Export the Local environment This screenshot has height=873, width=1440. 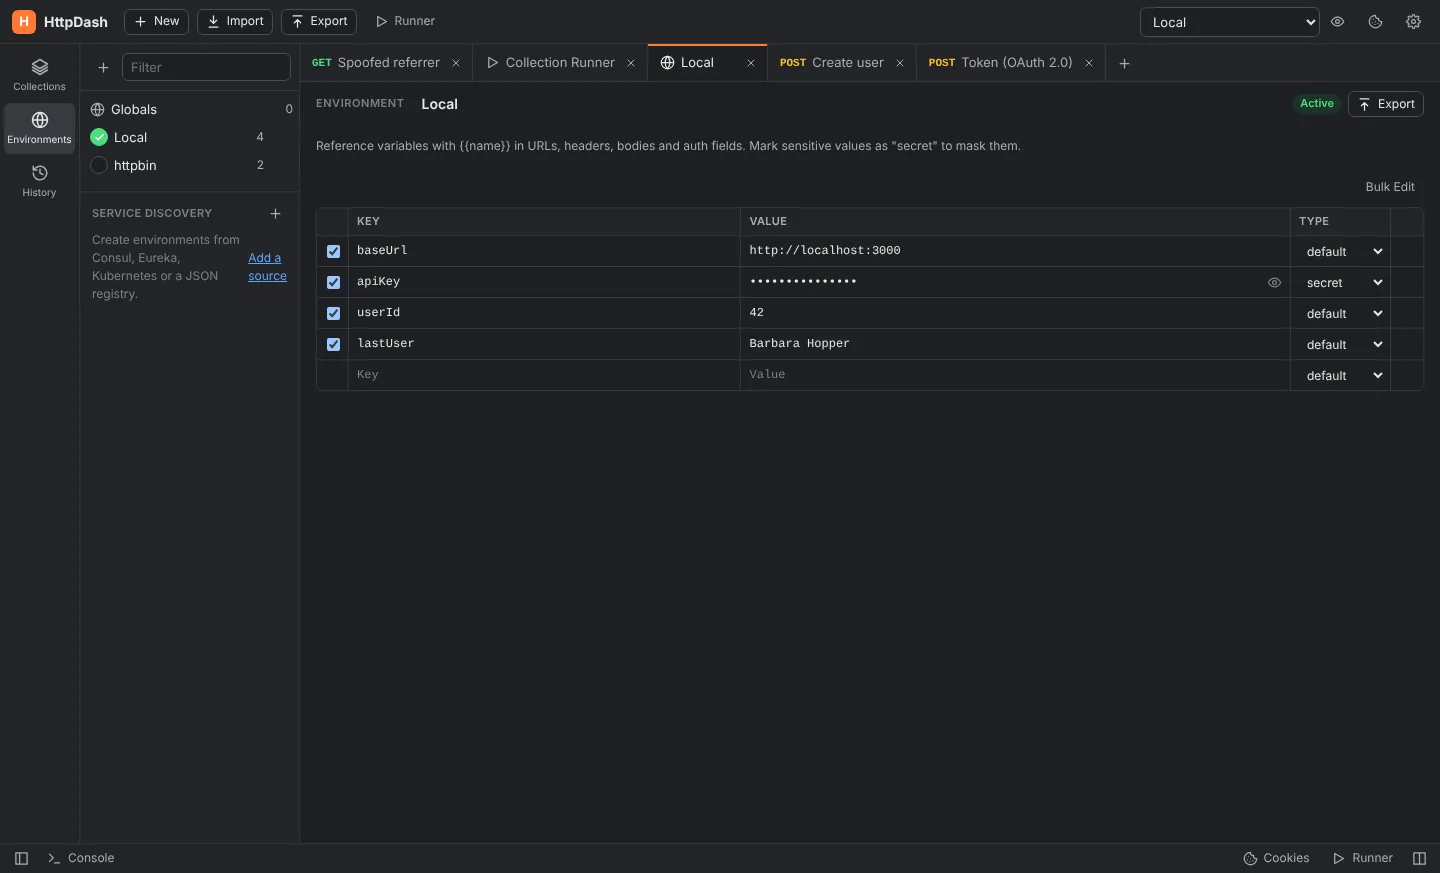1386,104
